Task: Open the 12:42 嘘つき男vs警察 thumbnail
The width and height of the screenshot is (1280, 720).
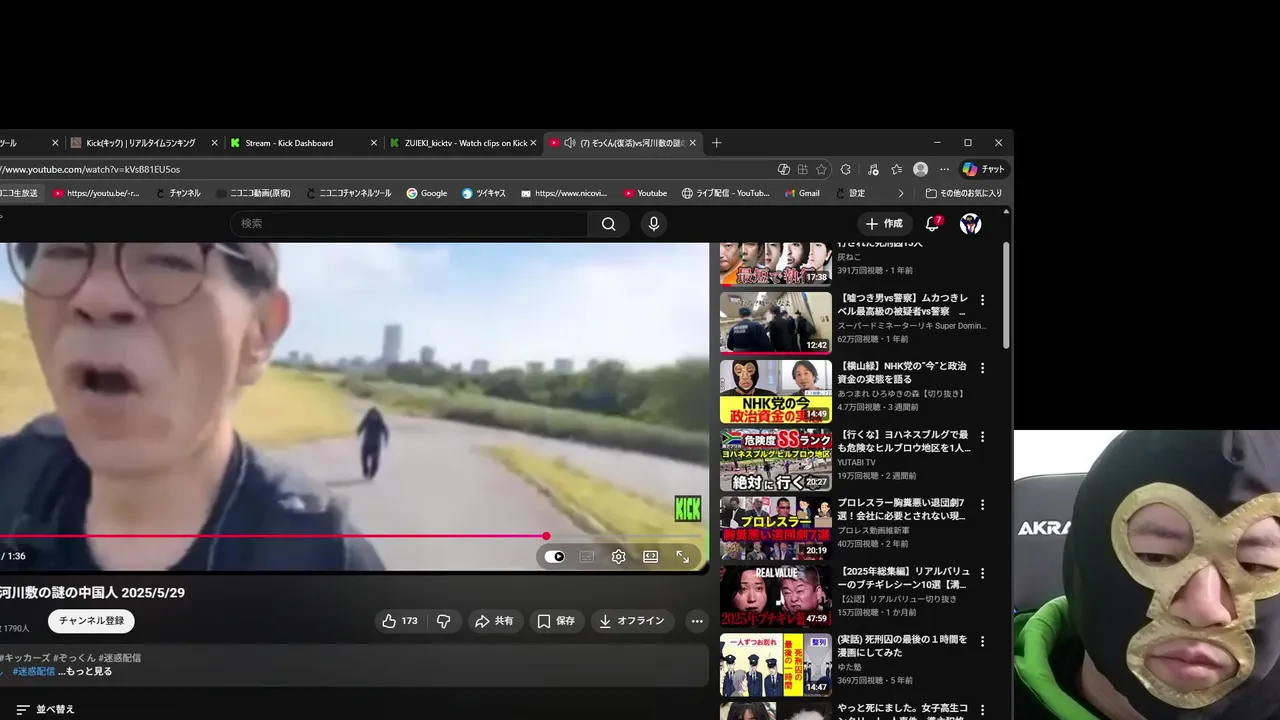Action: [775, 322]
